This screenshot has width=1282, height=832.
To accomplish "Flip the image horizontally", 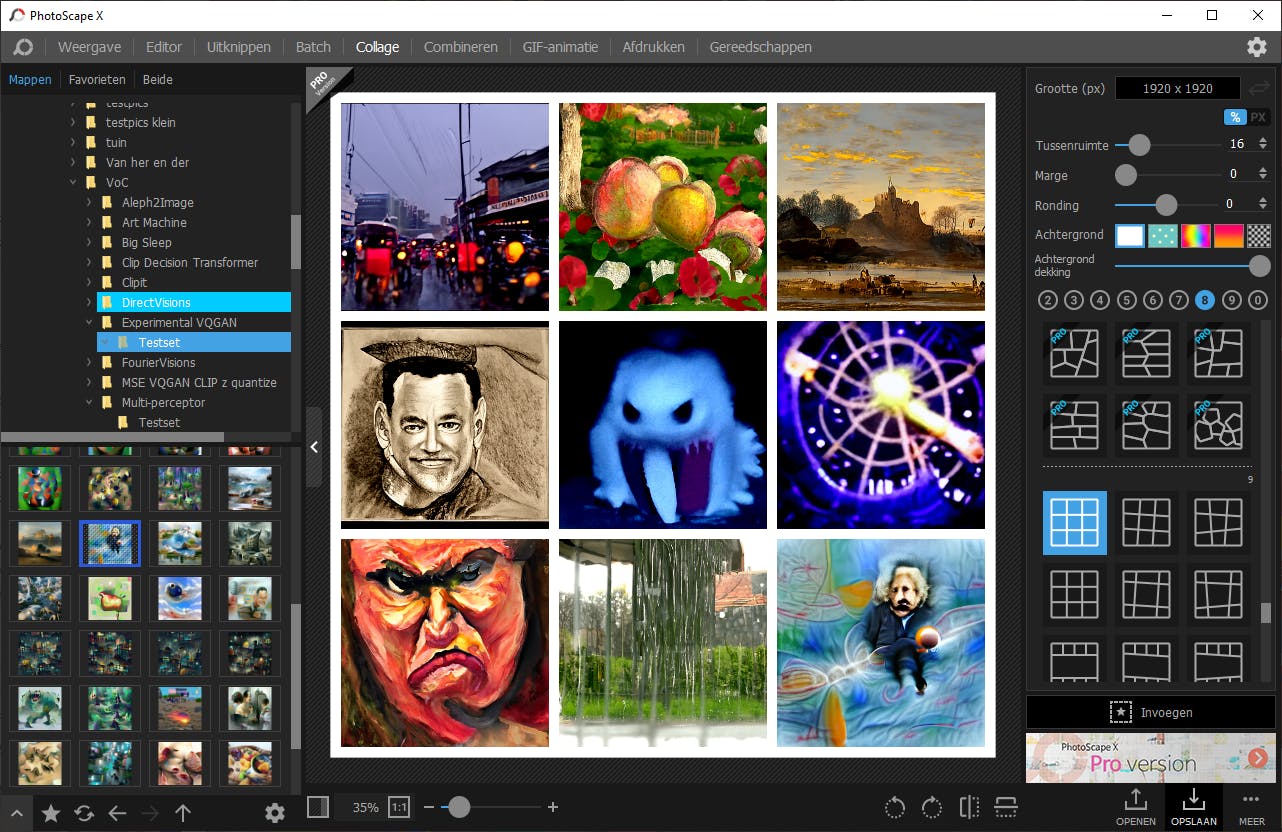I will tap(969, 807).
